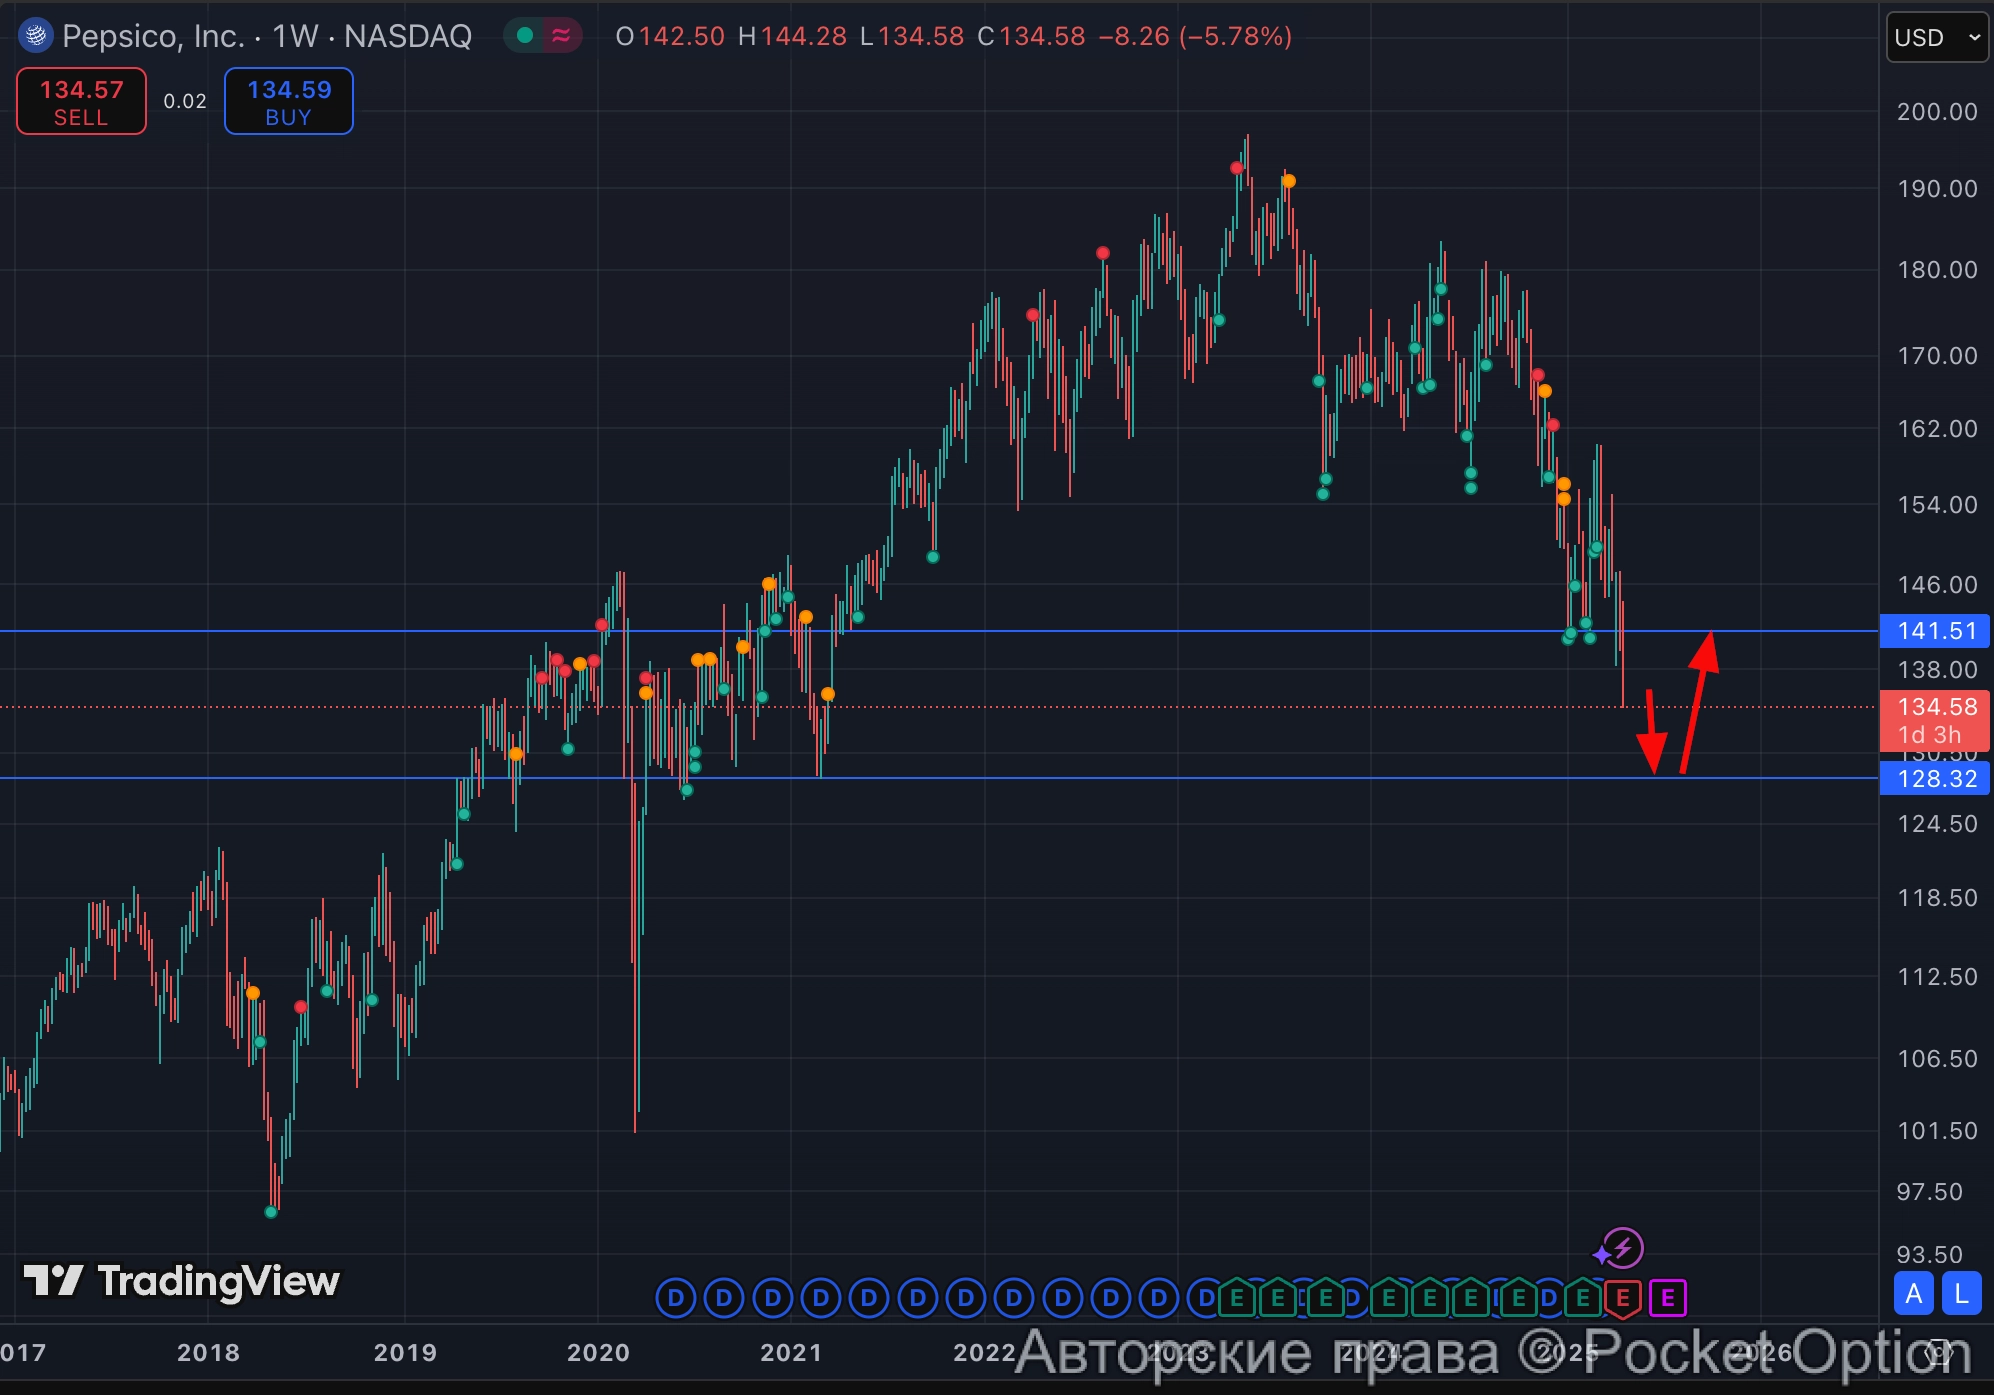Open time axis settings gear icon
This screenshot has height=1395, width=1994.
(1939, 1353)
